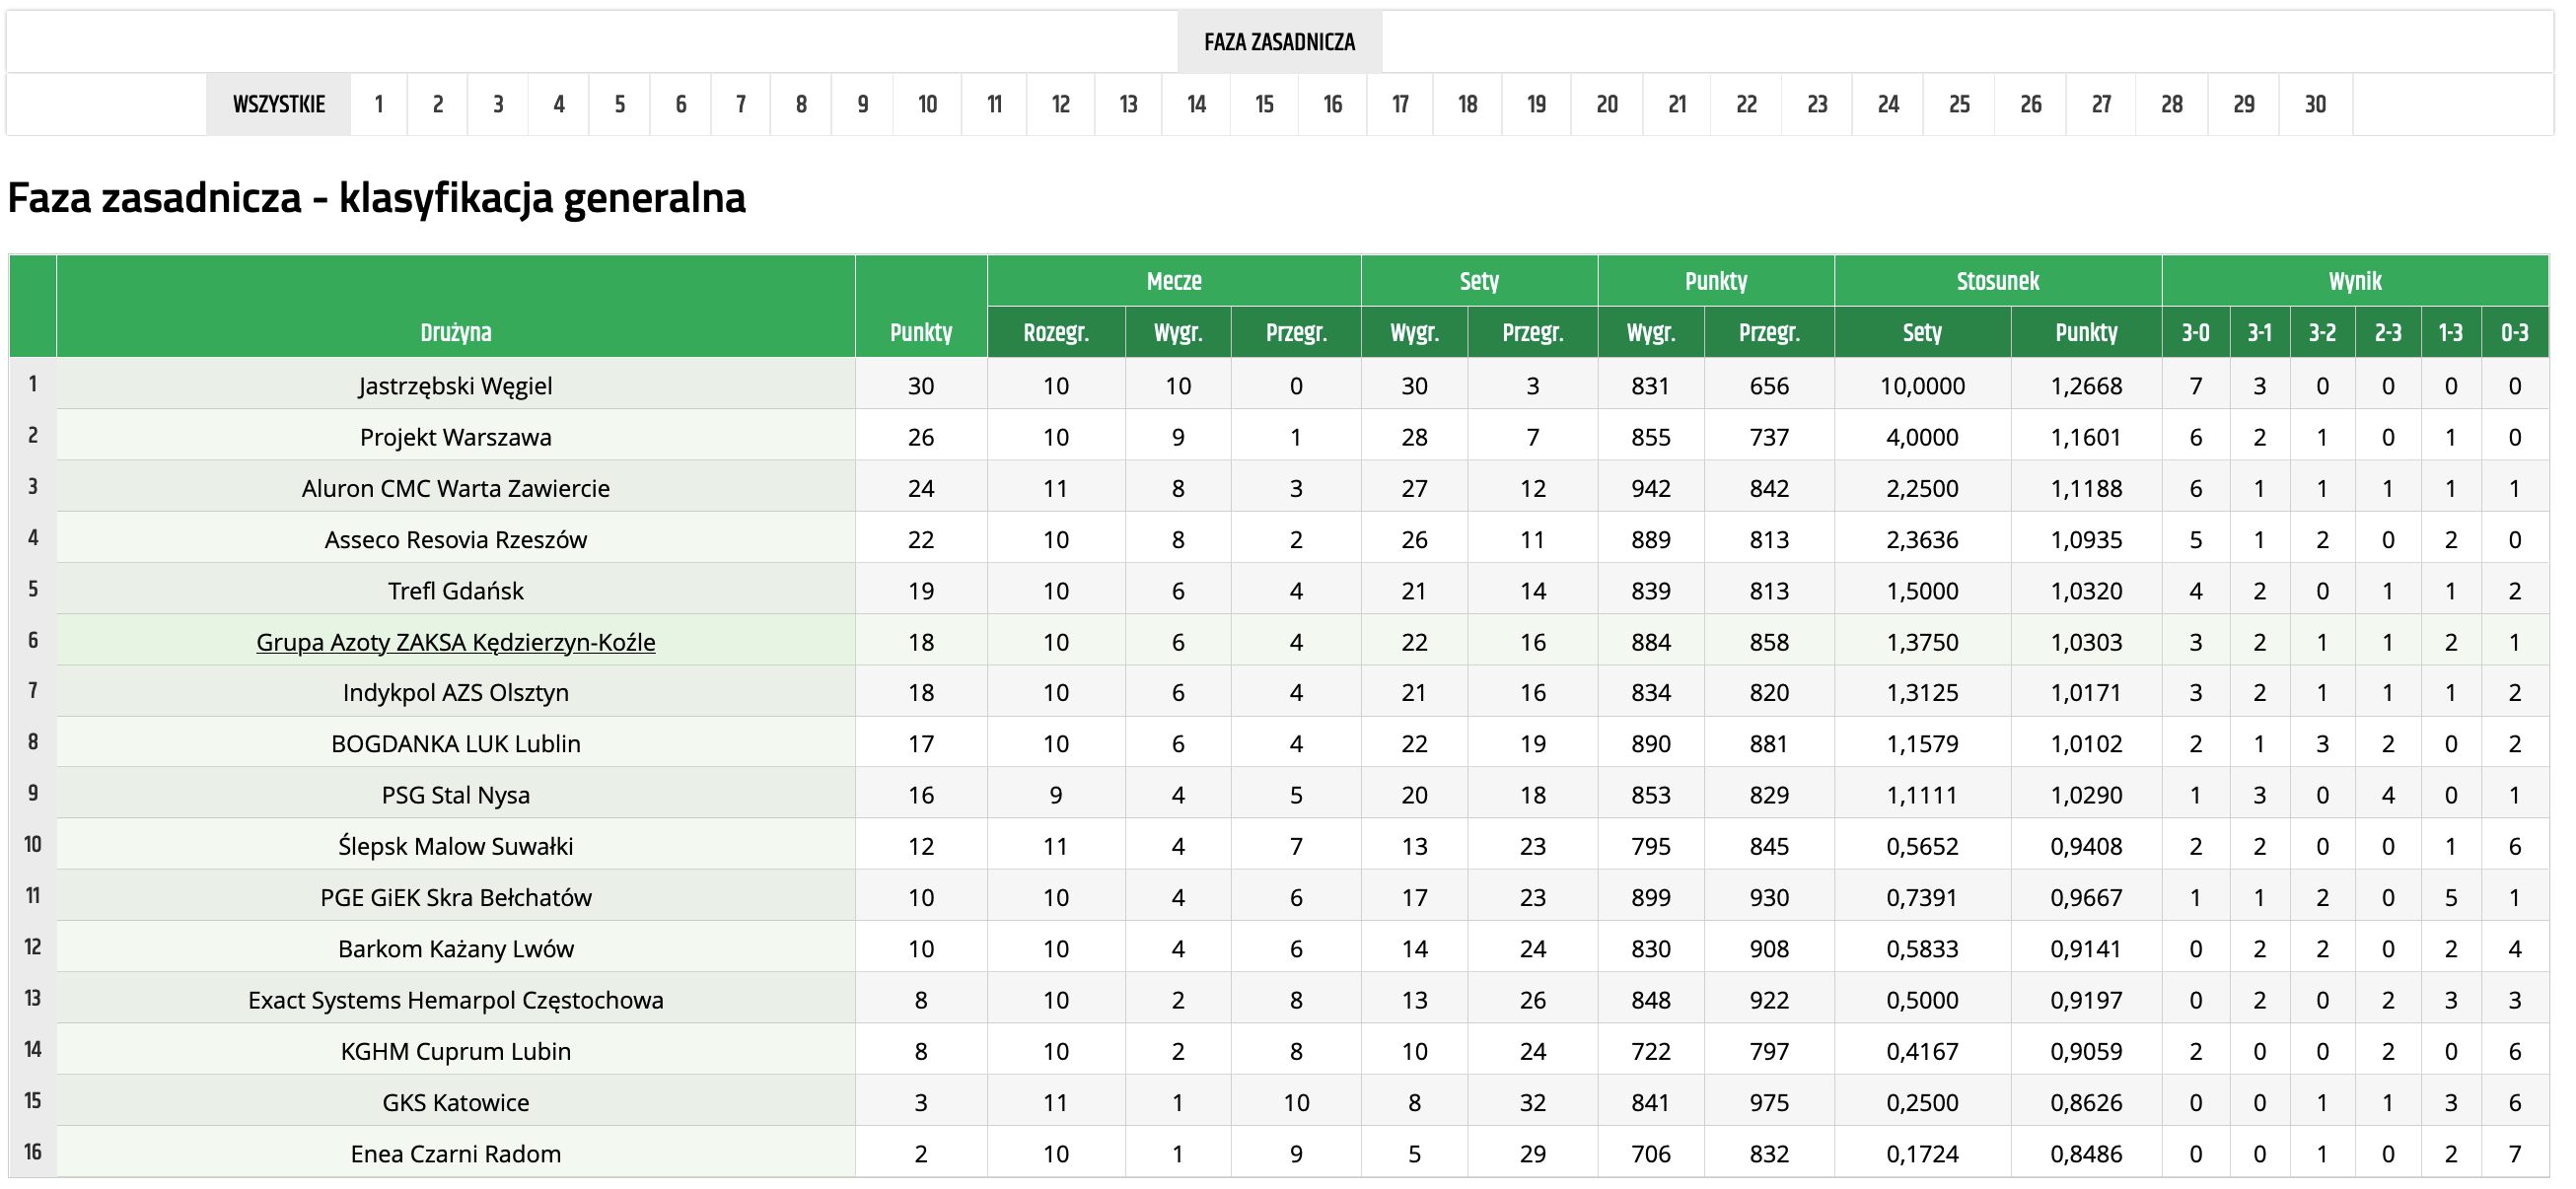Screen dimensions: 2576x1189
Task: Click the Drużyna column header
Action: pos(456,332)
